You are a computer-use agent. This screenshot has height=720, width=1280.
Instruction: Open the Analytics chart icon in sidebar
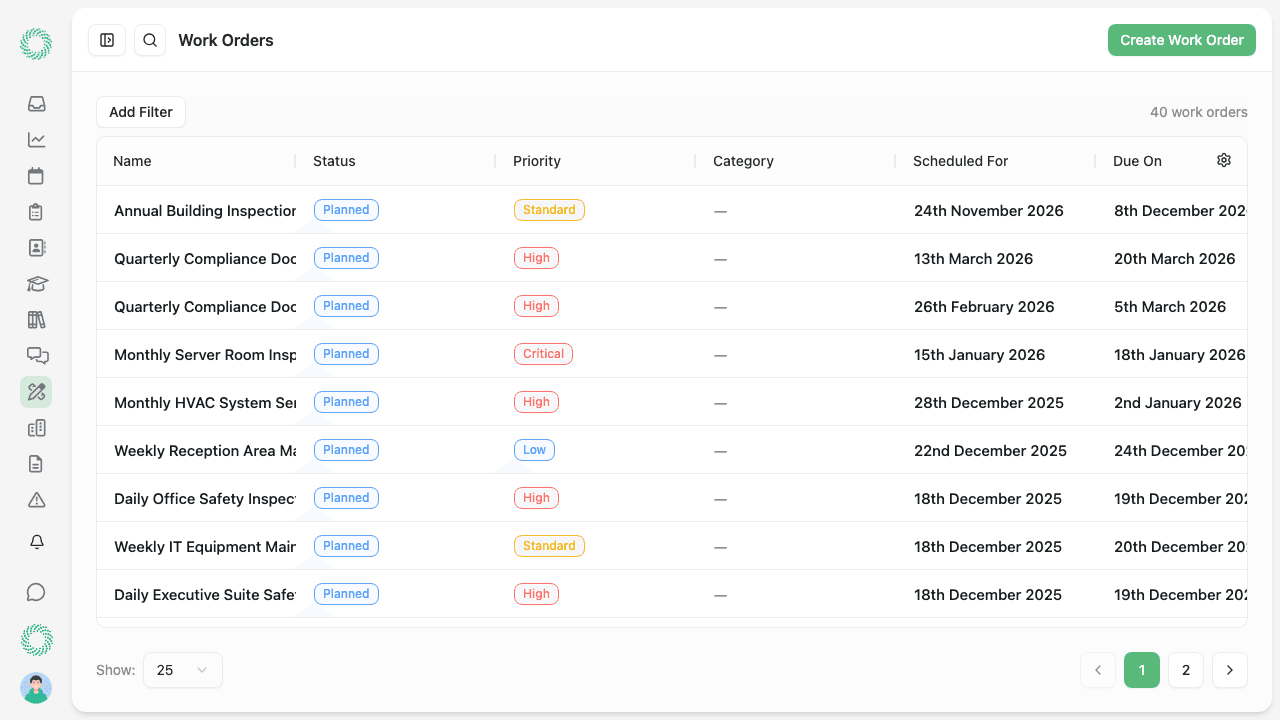(x=36, y=139)
